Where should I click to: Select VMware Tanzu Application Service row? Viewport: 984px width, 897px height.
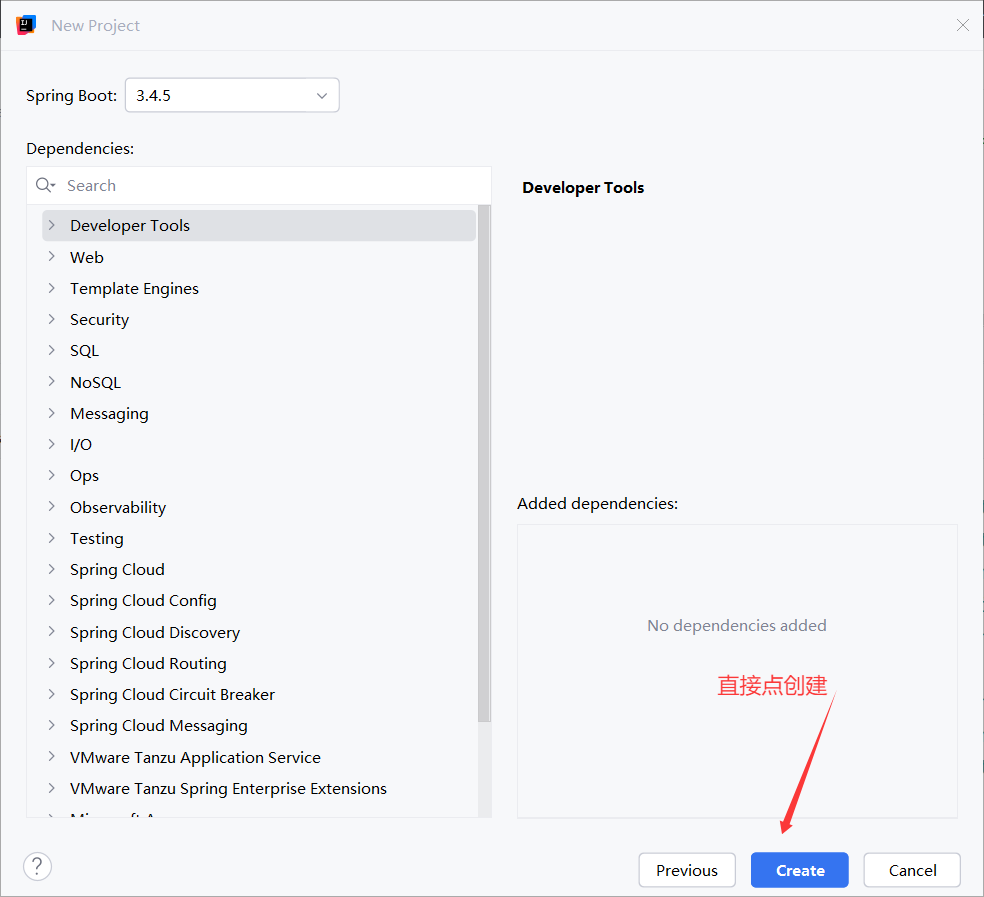(259, 757)
